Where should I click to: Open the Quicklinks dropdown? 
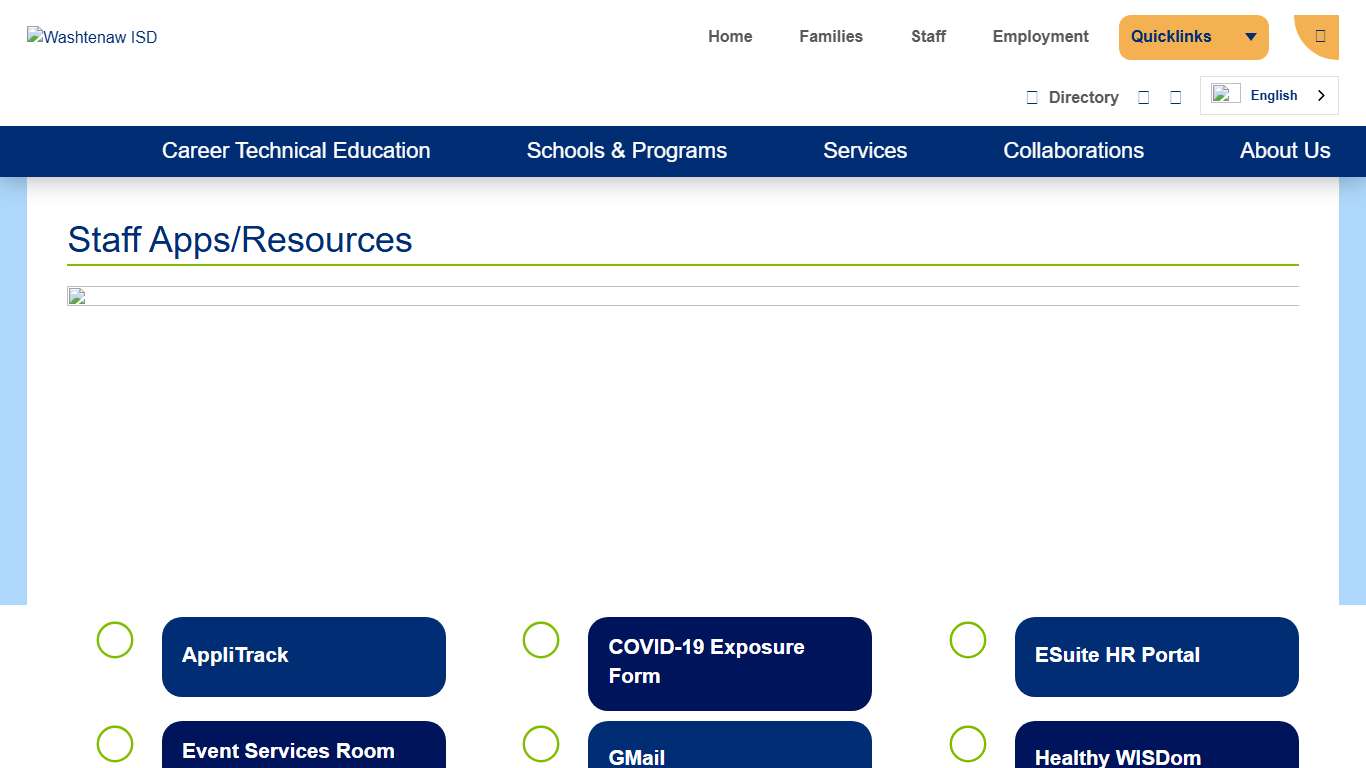(1194, 36)
